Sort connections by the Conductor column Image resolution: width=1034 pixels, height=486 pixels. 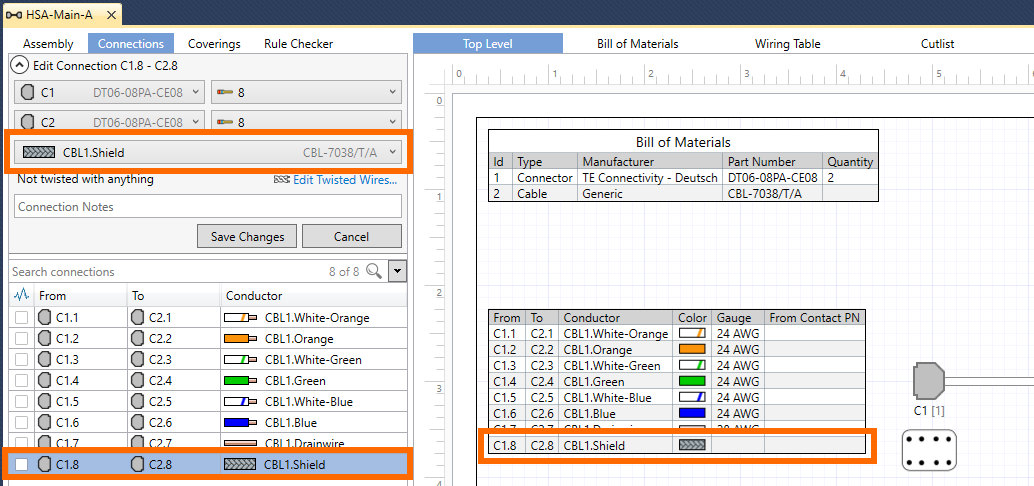pyautogui.click(x=314, y=295)
